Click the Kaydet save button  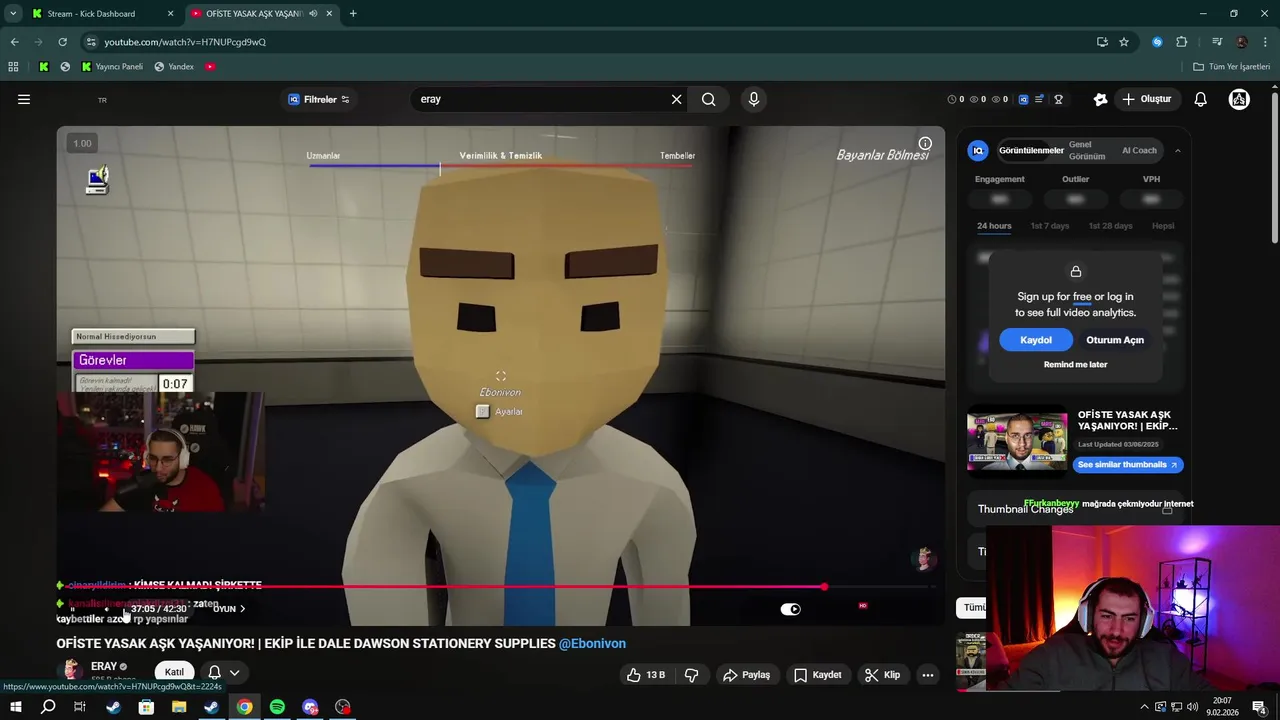coord(817,675)
